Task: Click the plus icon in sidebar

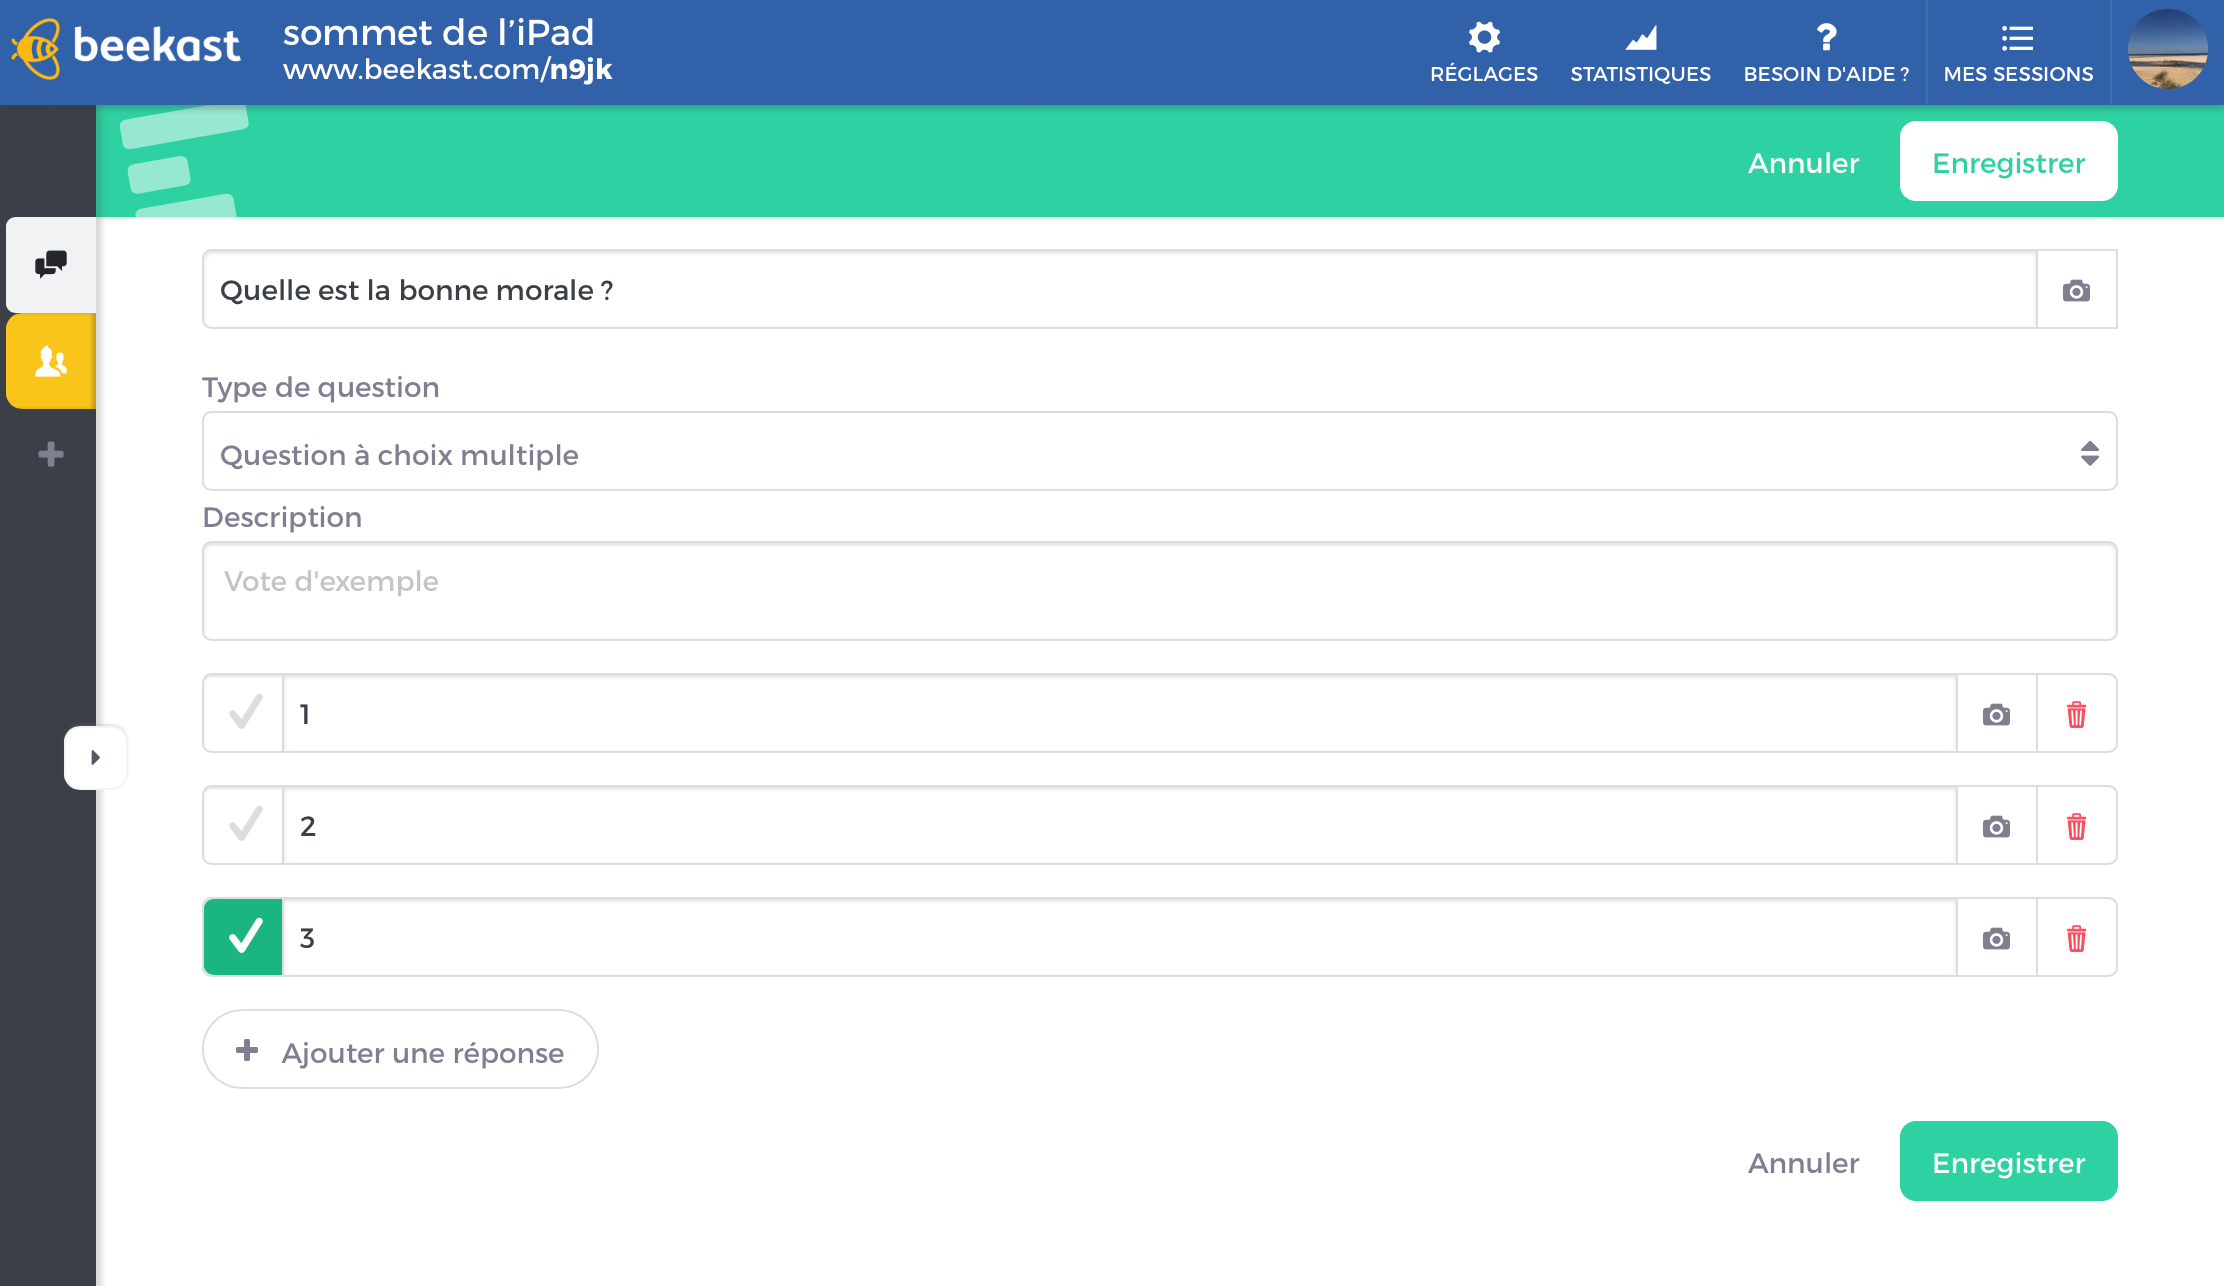Action: (x=51, y=455)
